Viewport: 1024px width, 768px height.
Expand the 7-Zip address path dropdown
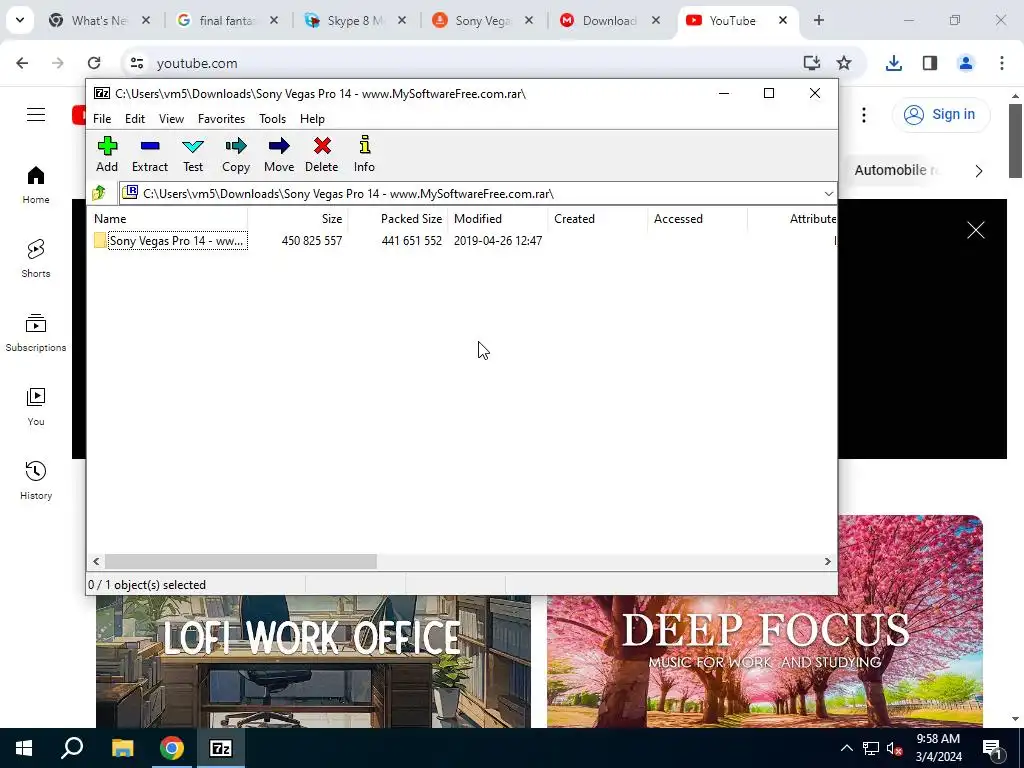[x=828, y=194]
